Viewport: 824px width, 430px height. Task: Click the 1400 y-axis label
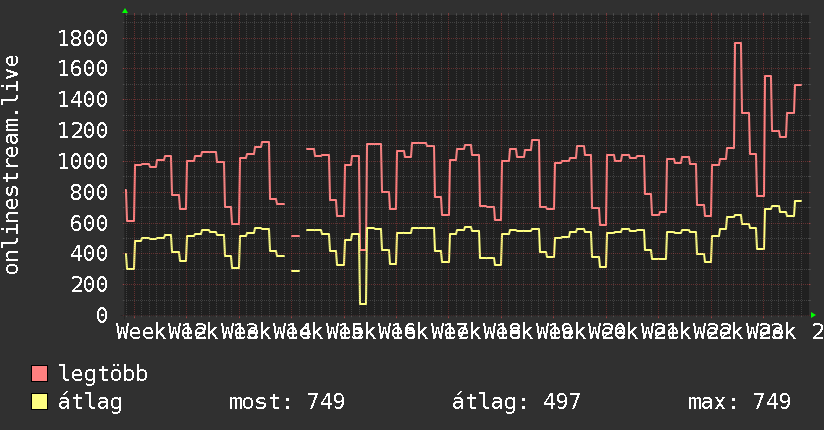(x=83, y=99)
